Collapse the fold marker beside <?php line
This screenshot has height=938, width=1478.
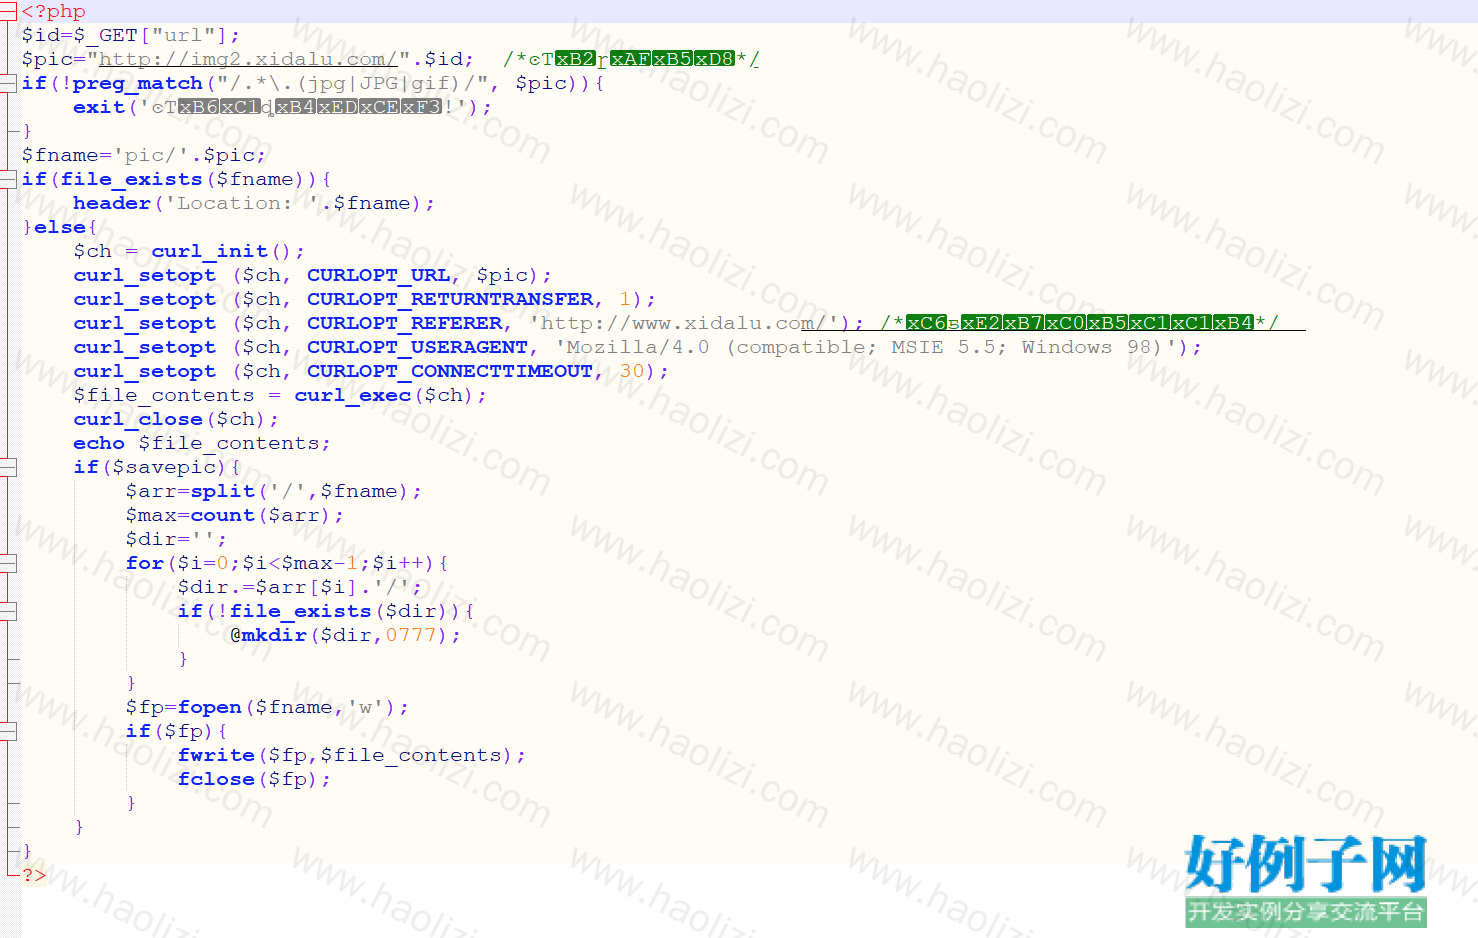(8, 11)
